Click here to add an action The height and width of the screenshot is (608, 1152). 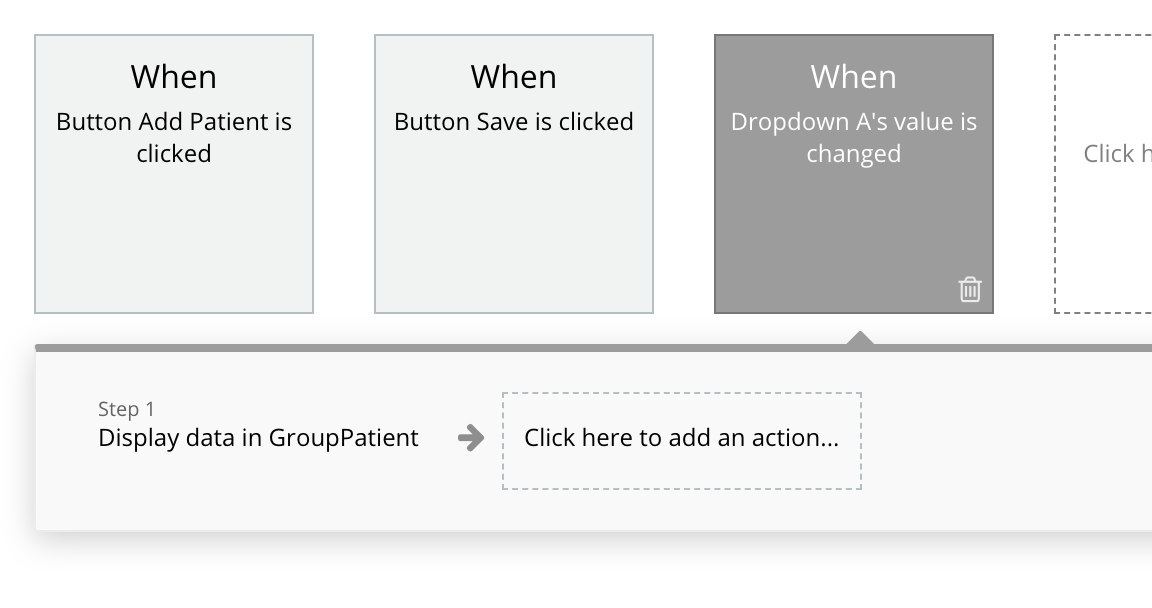click(681, 438)
